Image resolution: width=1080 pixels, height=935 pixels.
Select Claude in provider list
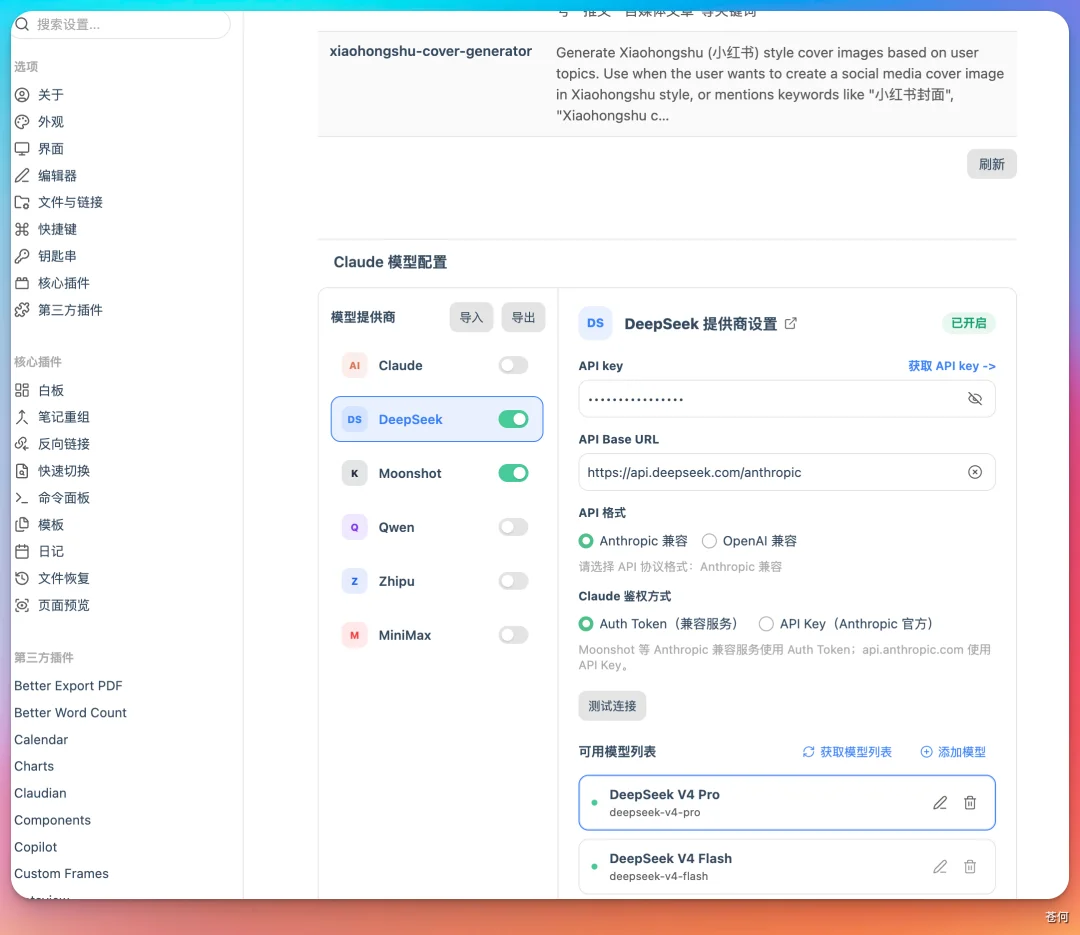coord(437,365)
